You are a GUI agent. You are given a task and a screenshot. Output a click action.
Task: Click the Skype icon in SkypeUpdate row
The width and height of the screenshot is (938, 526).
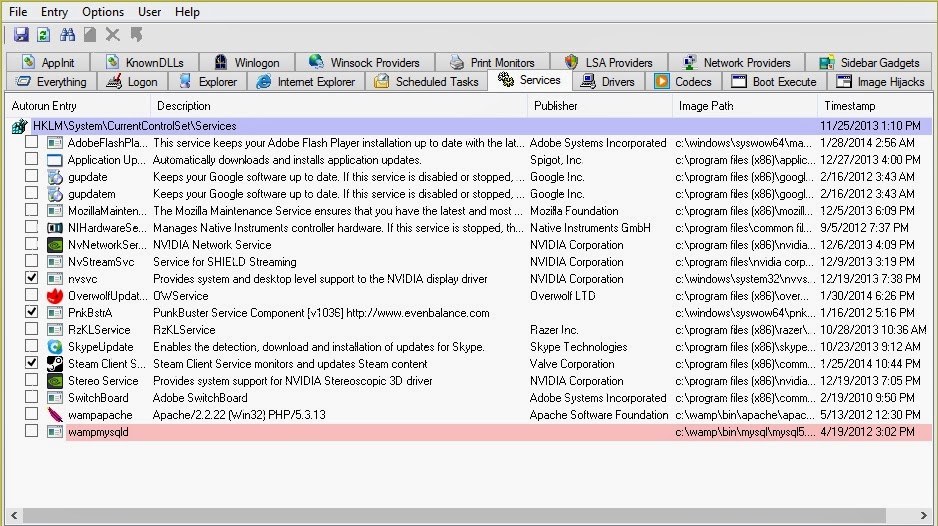click(x=55, y=346)
